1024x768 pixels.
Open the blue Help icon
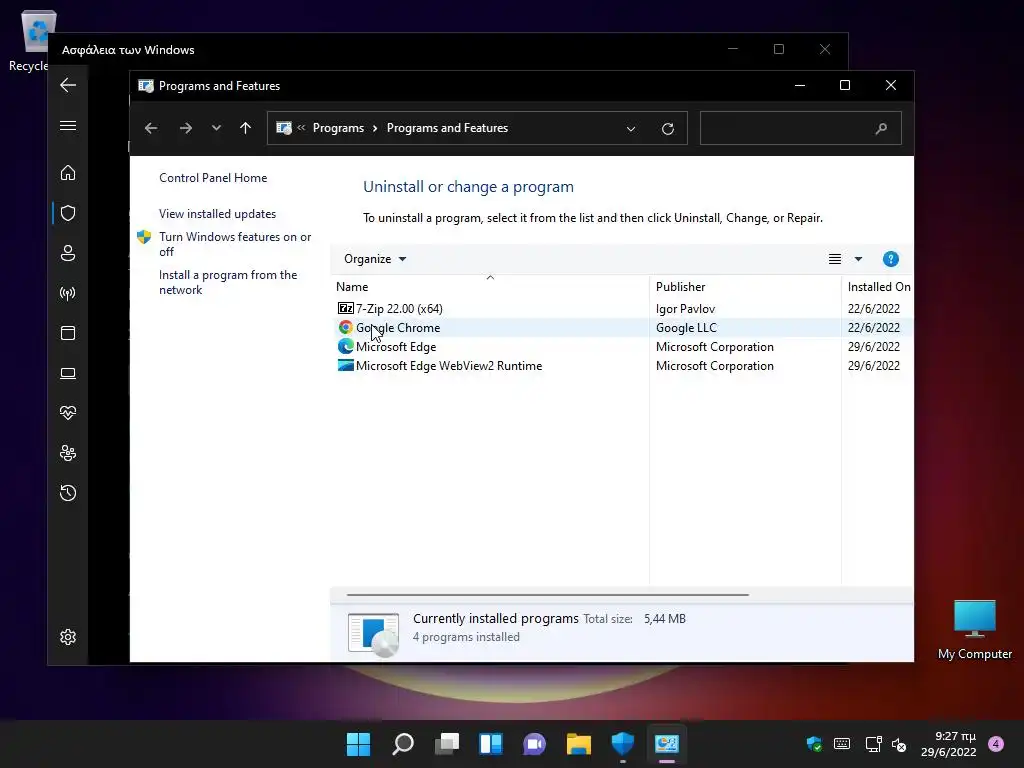click(x=891, y=259)
